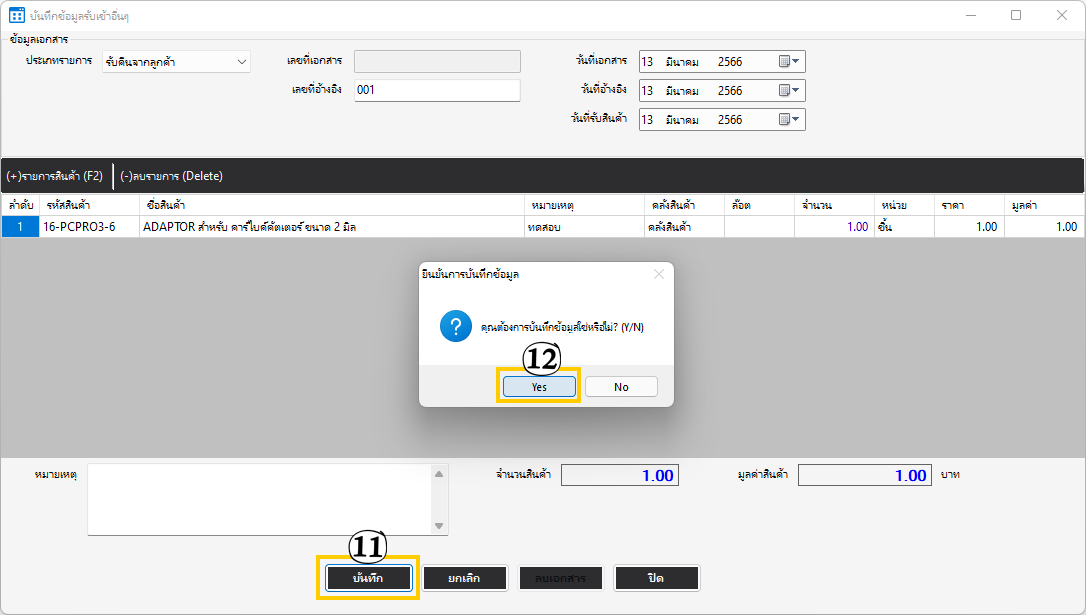This screenshot has height=615, width=1086.
Task: Click the บันทึก save button
Action: coord(368,578)
